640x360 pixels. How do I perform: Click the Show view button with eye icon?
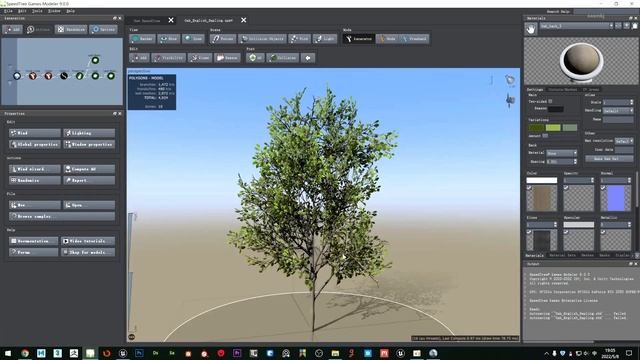[x=169, y=39]
